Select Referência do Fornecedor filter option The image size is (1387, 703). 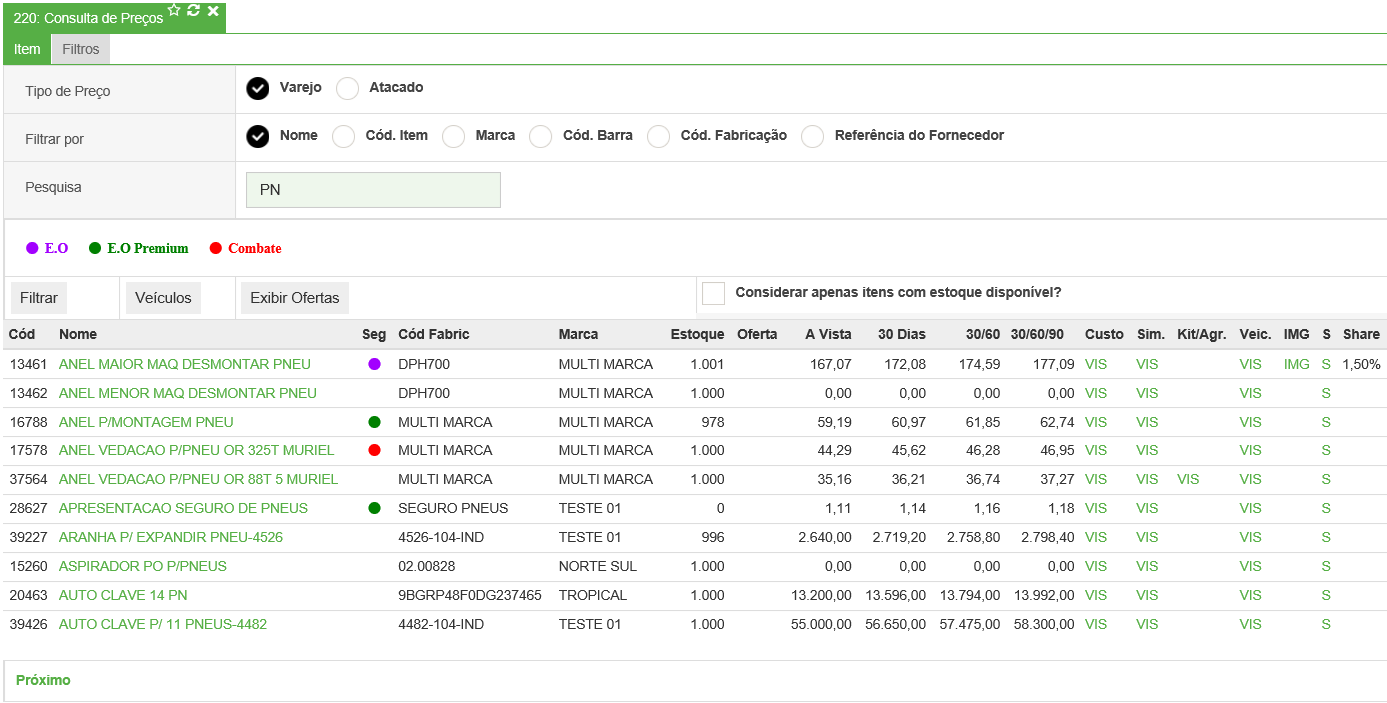point(812,136)
